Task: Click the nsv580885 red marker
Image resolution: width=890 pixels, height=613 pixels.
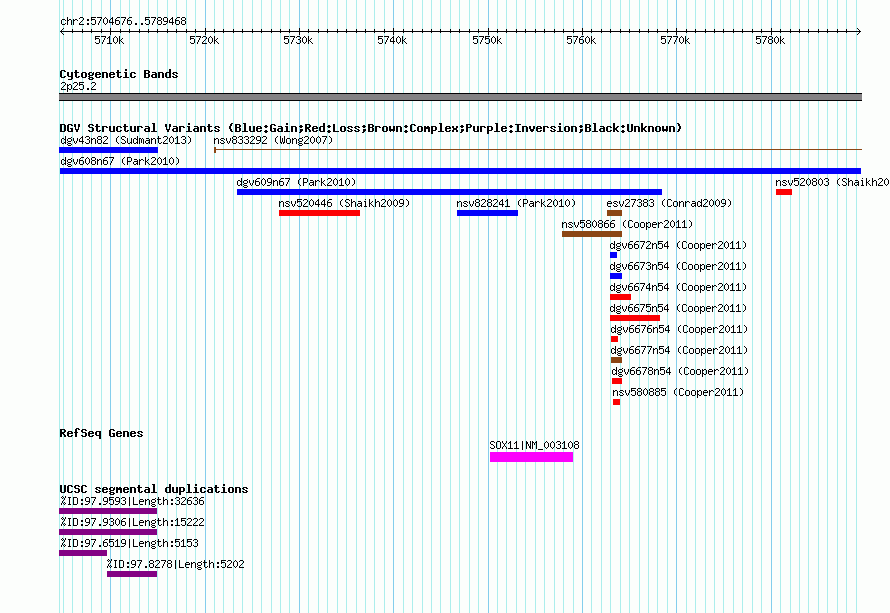Action: pos(616,402)
